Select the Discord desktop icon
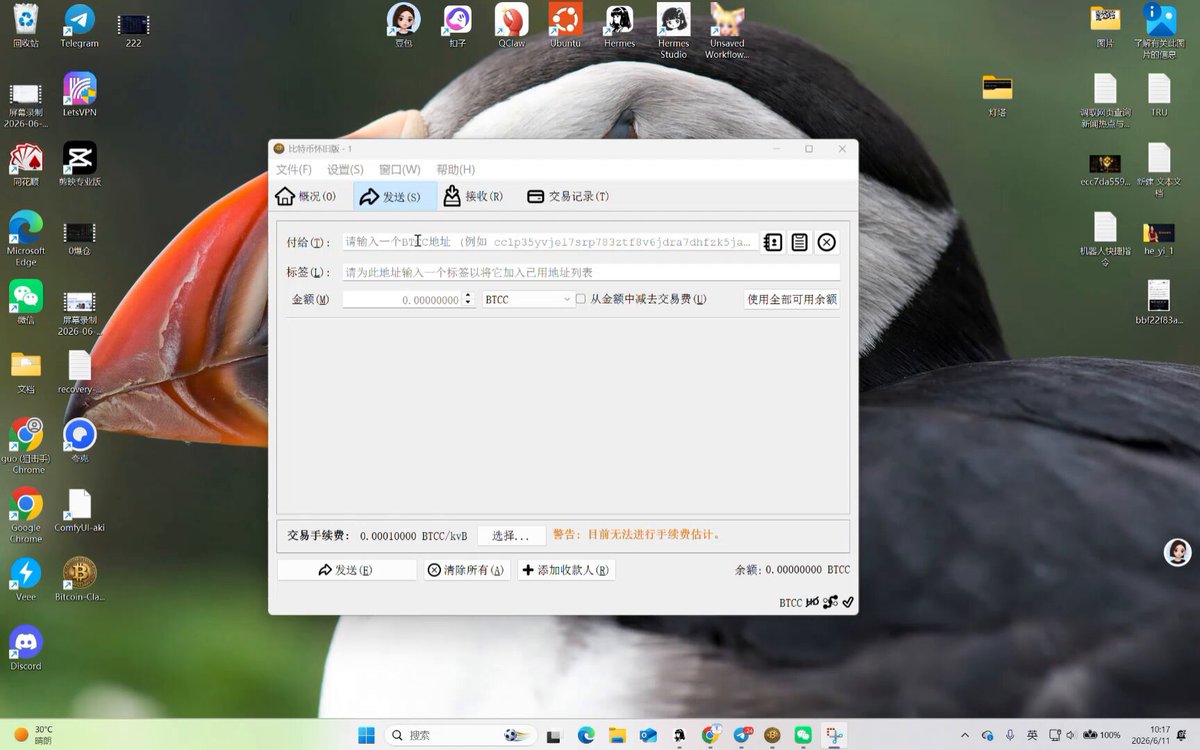 pyautogui.click(x=26, y=648)
